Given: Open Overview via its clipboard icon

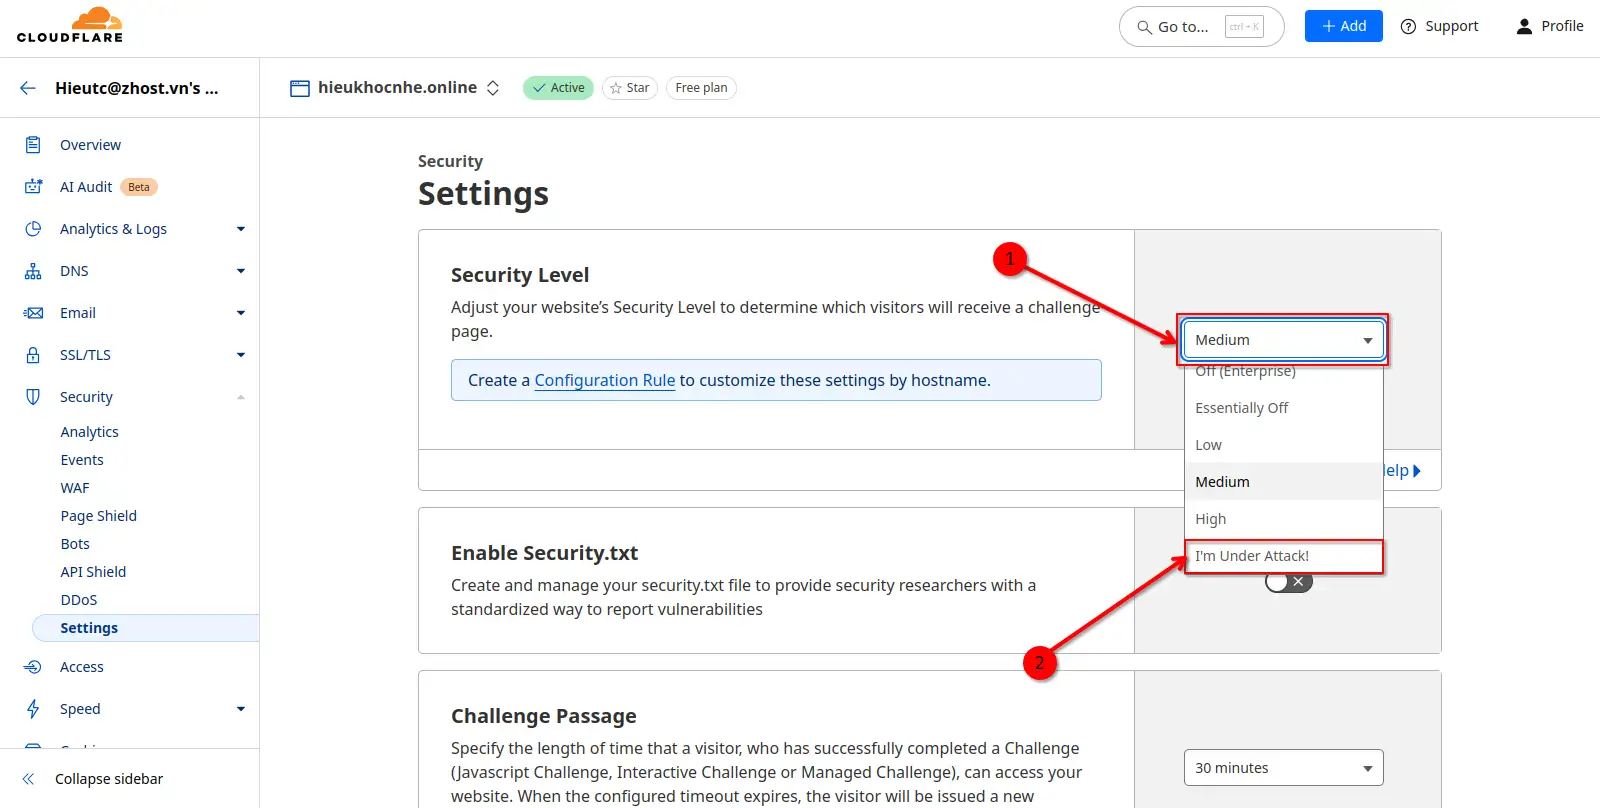Looking at the screenshot, I should pyautogui.click(x=33, y=145).
